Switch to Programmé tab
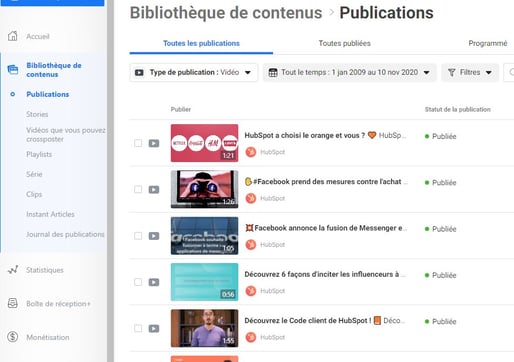Viewport: 514px width, 362px height. (x=488, y=43)
